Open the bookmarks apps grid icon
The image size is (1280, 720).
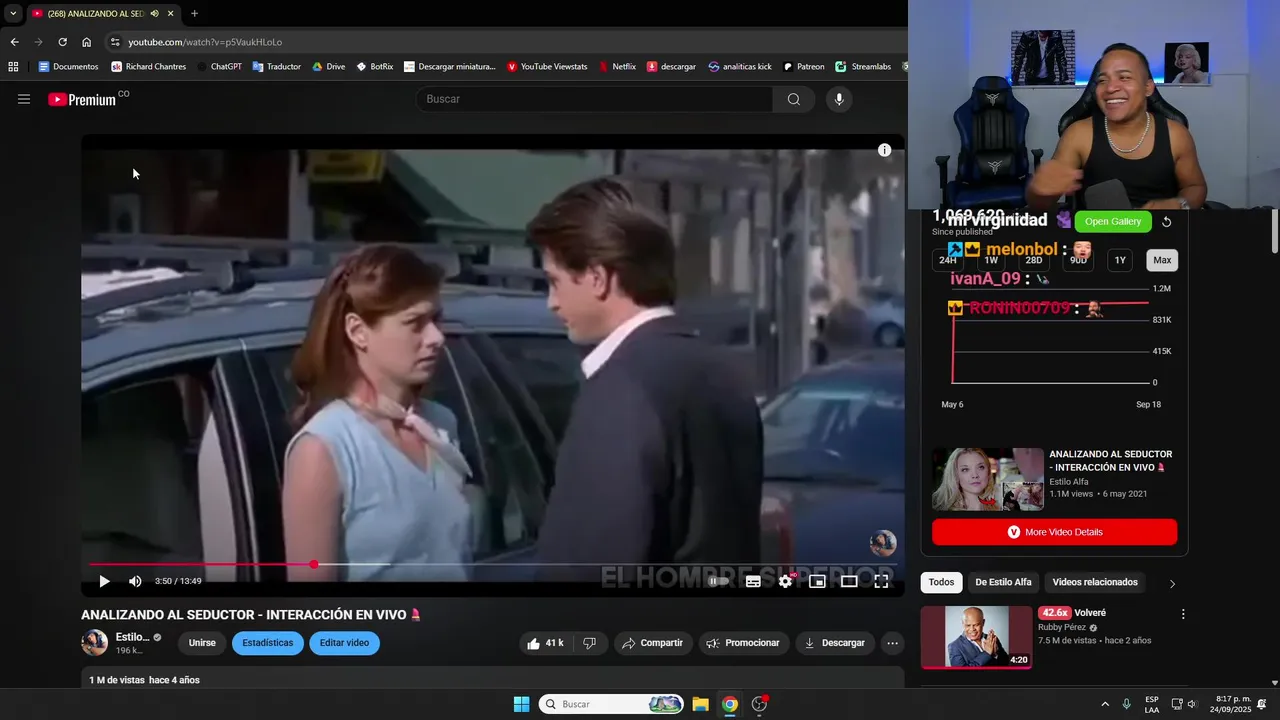pyautogui.click(x=13, y=67)
